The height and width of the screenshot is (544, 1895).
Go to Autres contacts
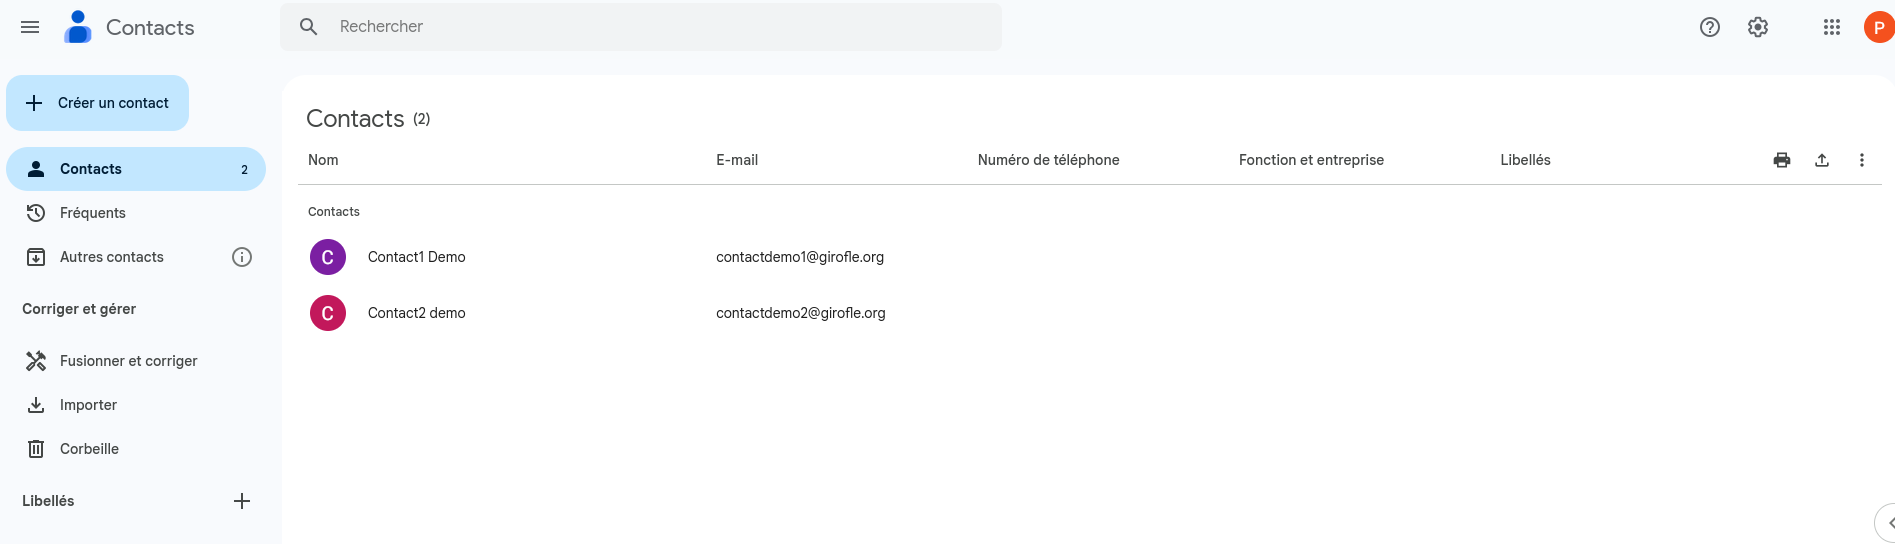coord(111,257)
